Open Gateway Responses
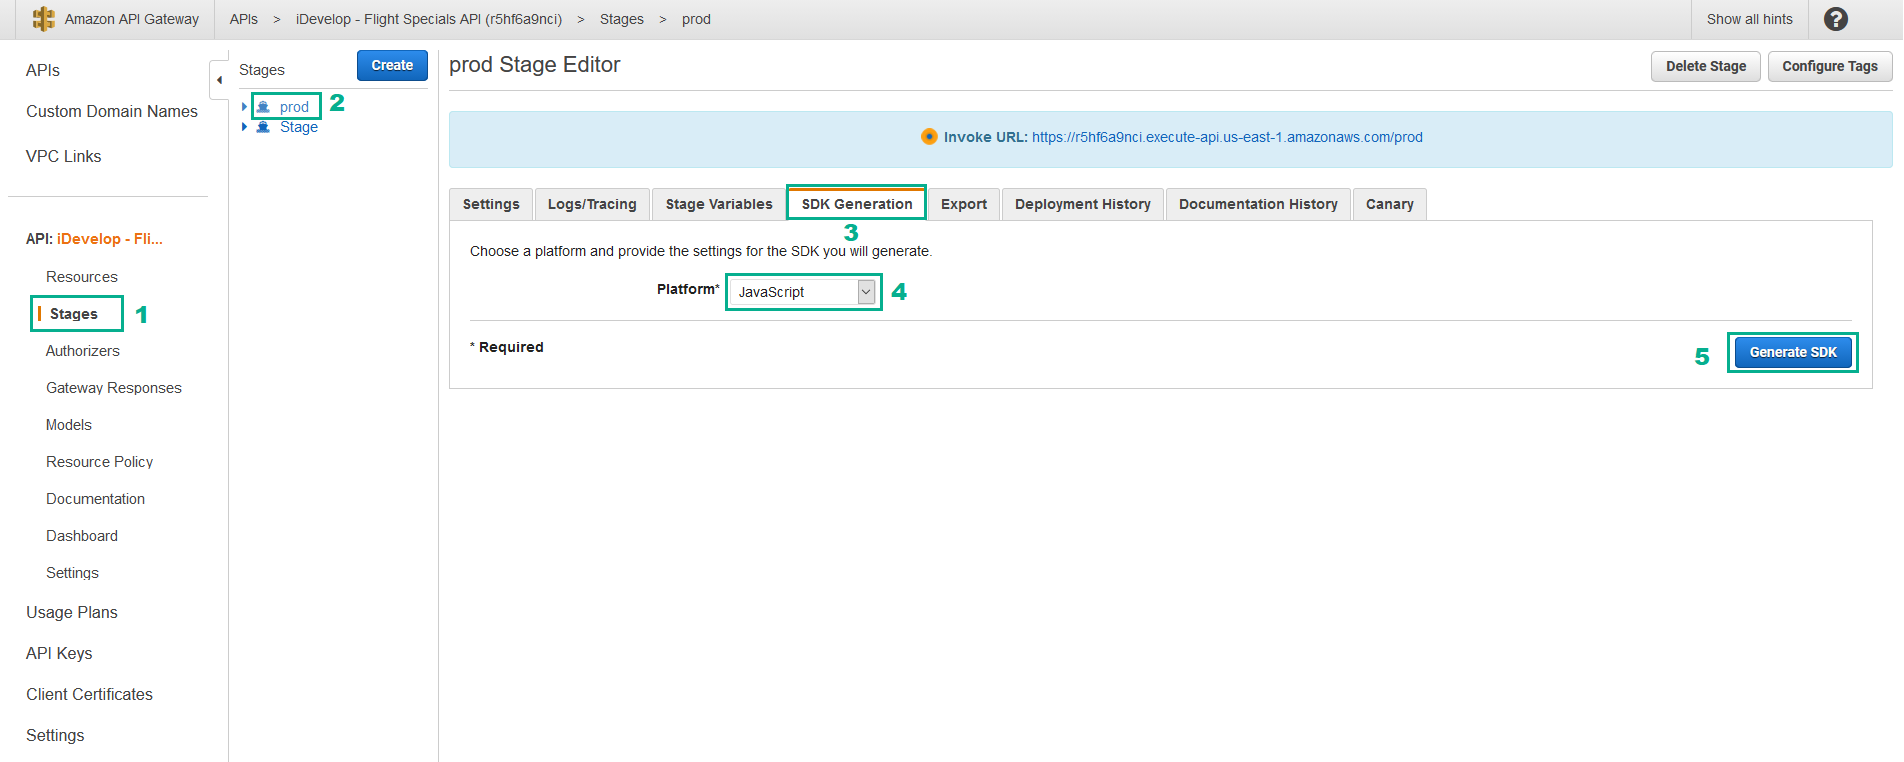This screenshot has height=762, width=1904. 114,388
